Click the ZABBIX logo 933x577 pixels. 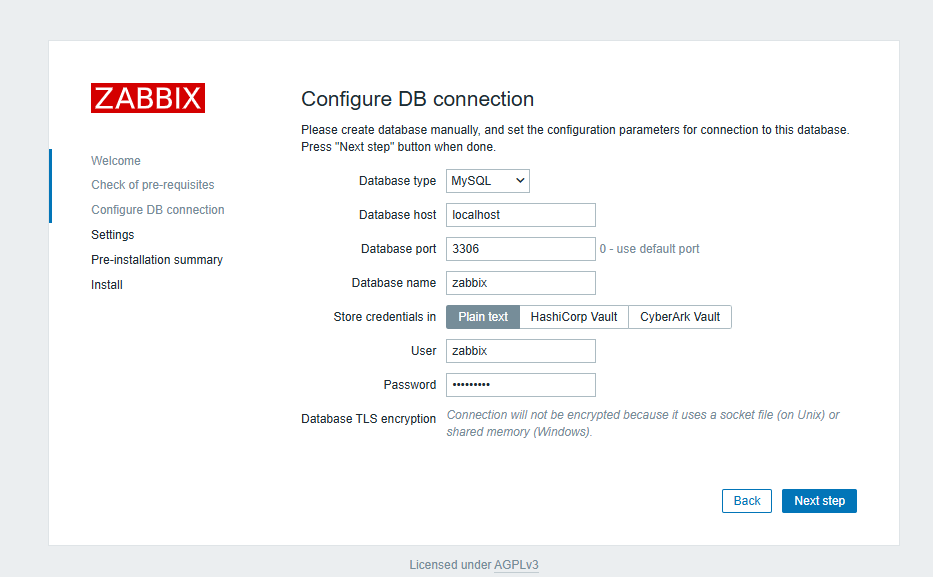coord(148,98)
